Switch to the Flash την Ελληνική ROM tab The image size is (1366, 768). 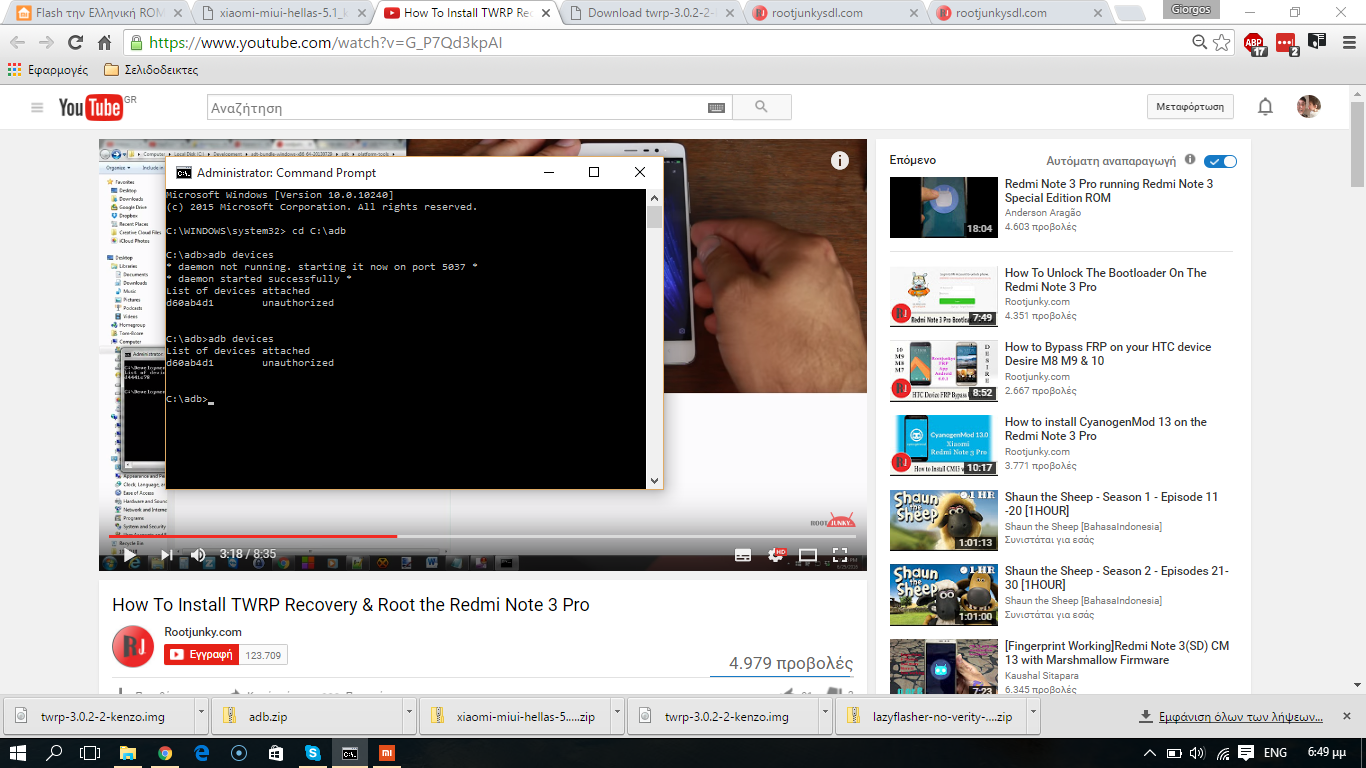96,14
